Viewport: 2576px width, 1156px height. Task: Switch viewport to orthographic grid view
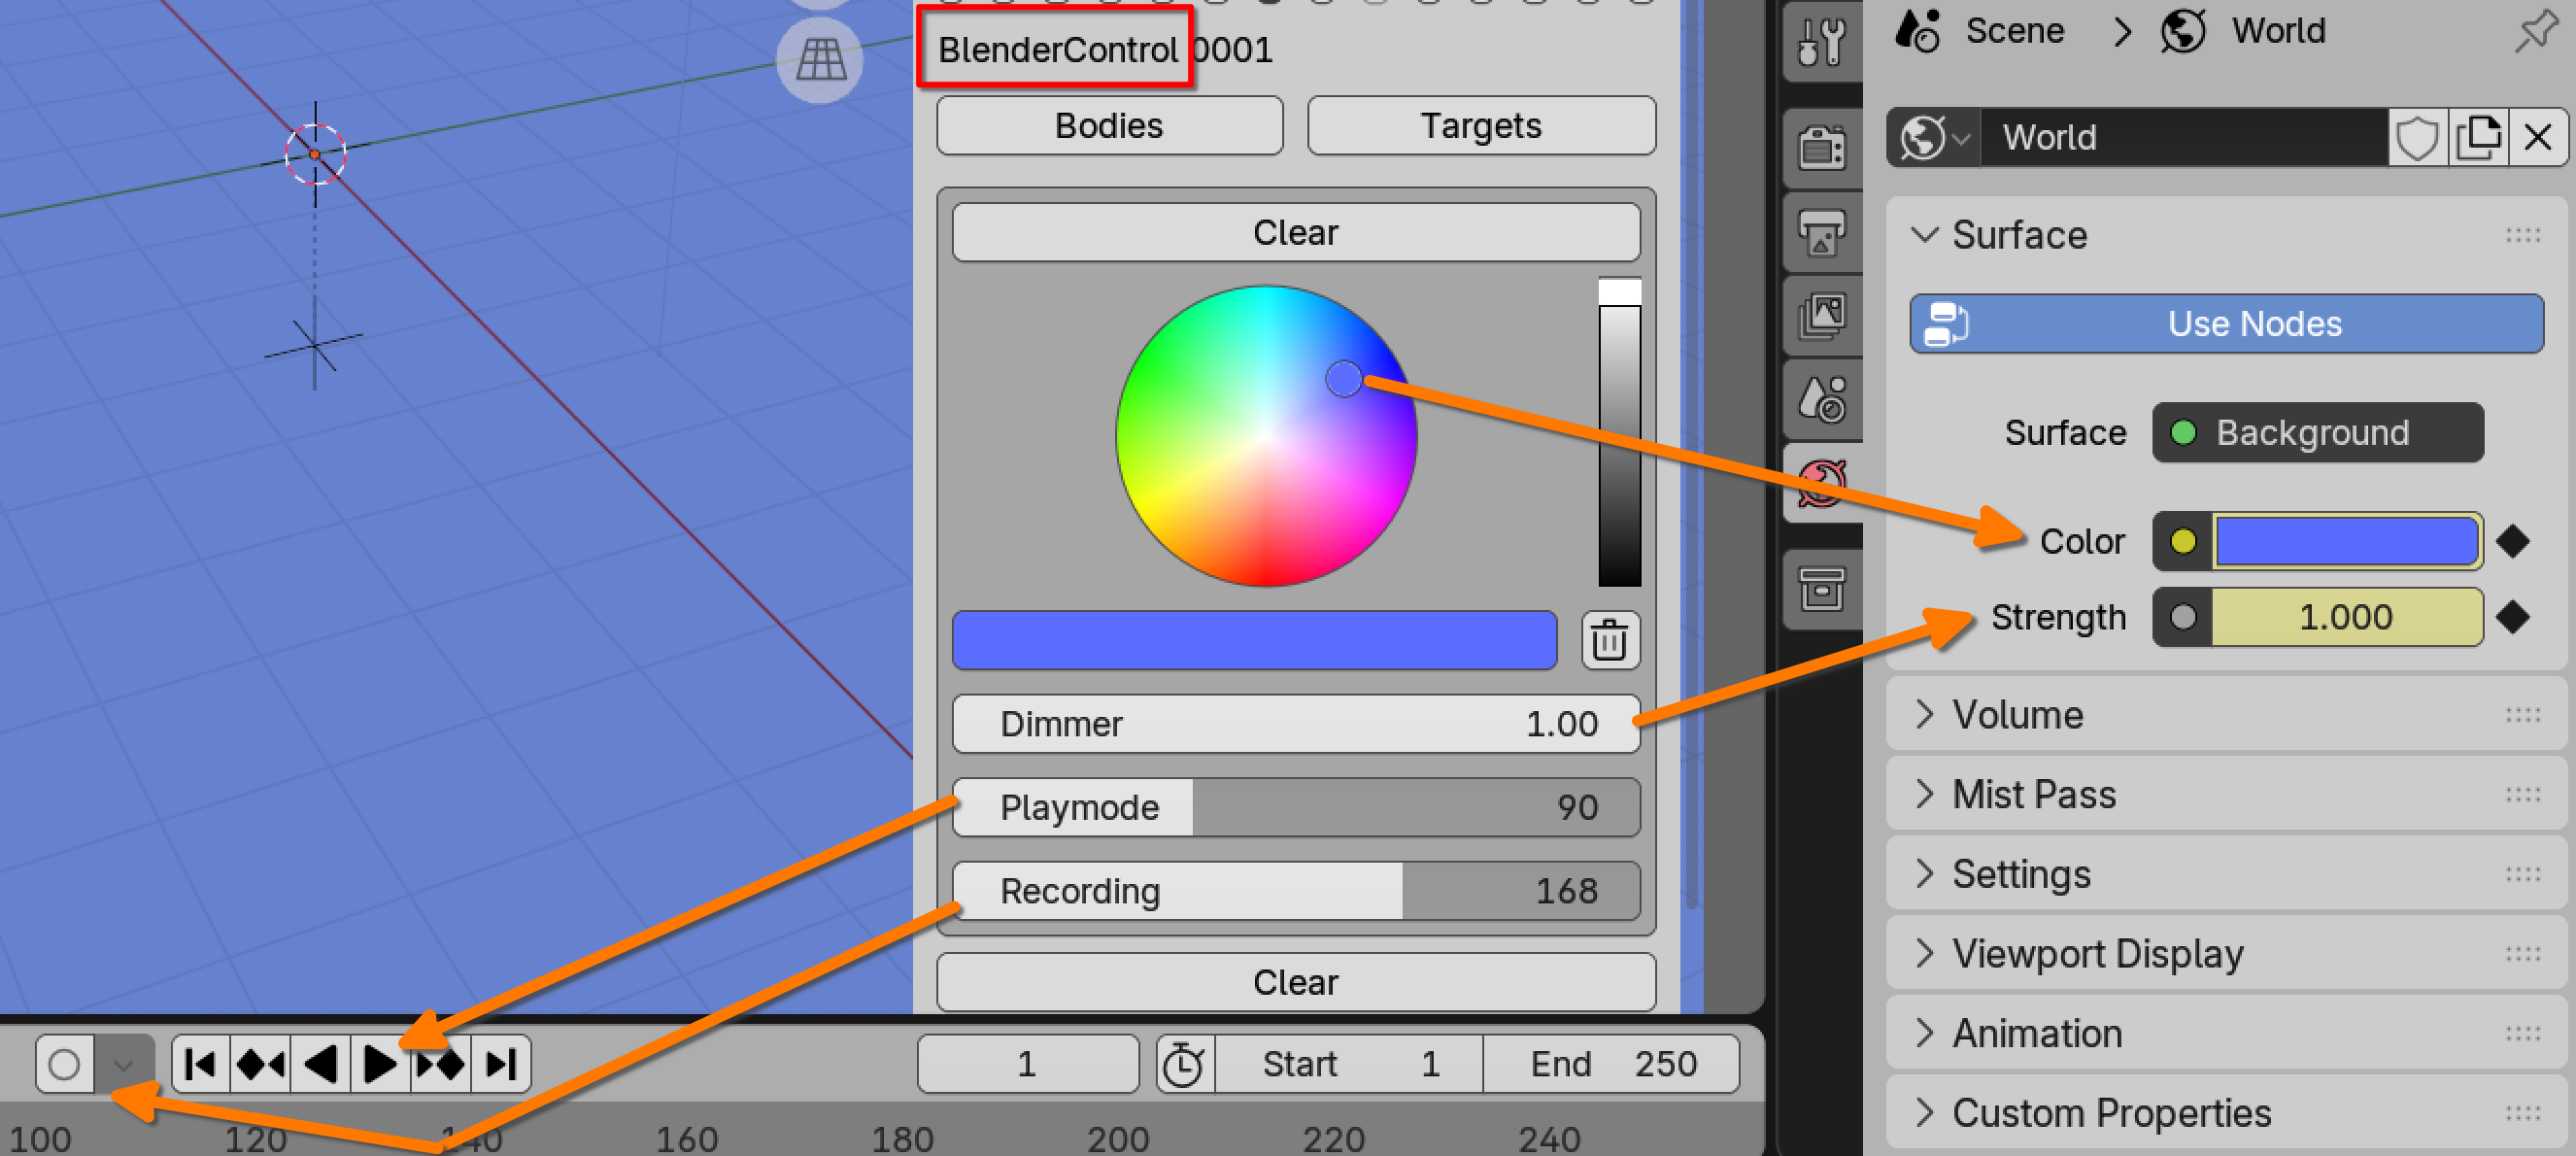tap(820, 61)
